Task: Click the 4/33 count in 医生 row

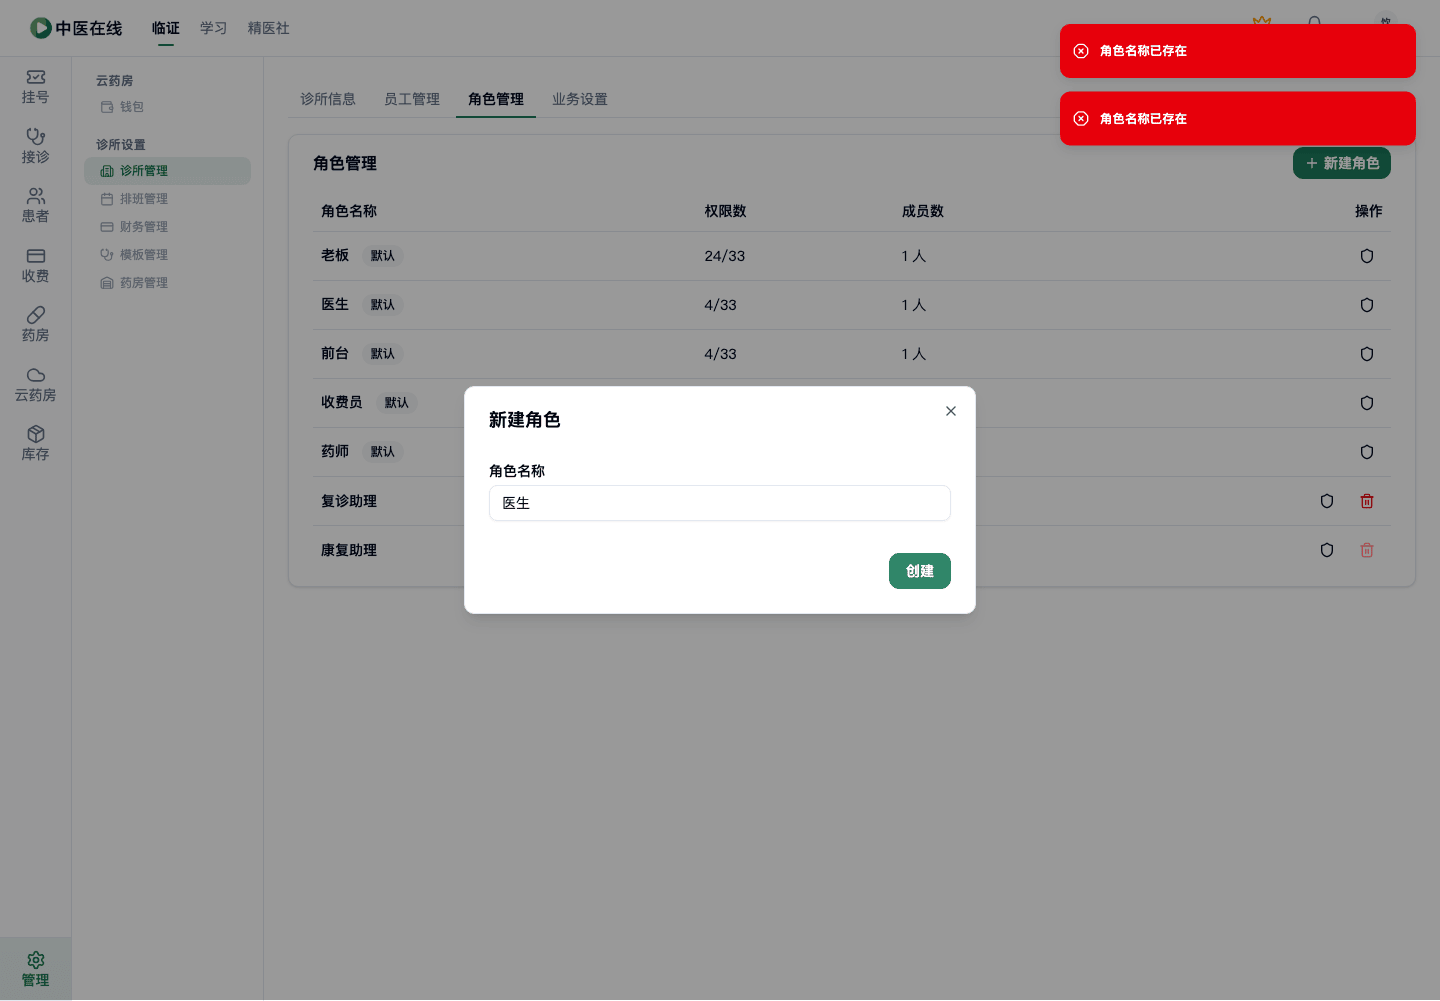Action: (720, 305)
